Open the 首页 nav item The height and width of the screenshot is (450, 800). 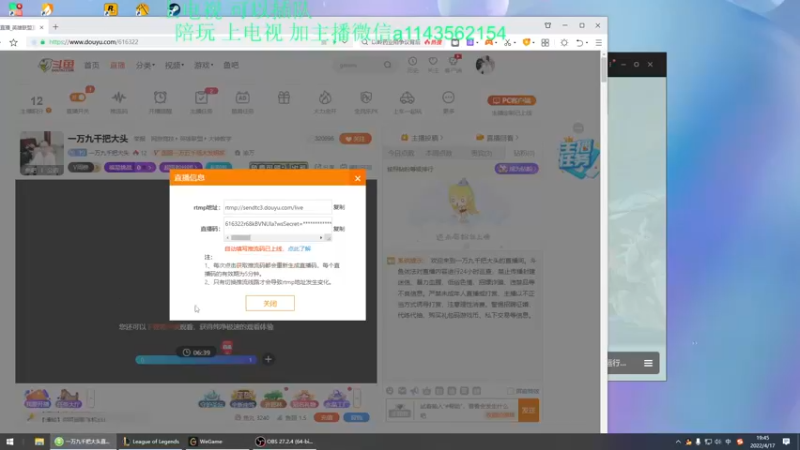coord(91,65)
